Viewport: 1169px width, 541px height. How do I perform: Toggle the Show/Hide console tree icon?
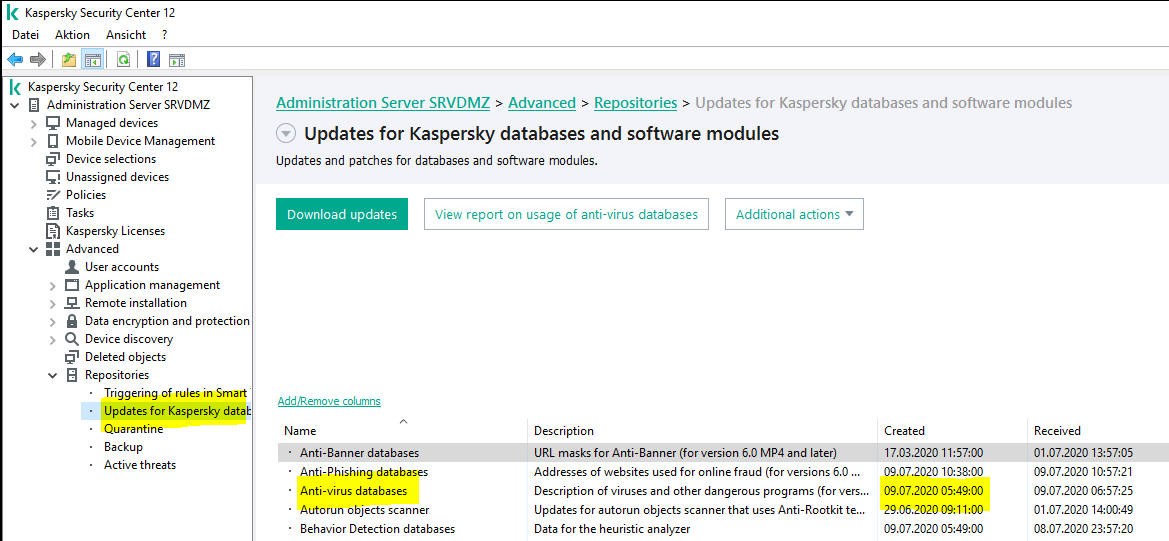click(x=92, y=60)
